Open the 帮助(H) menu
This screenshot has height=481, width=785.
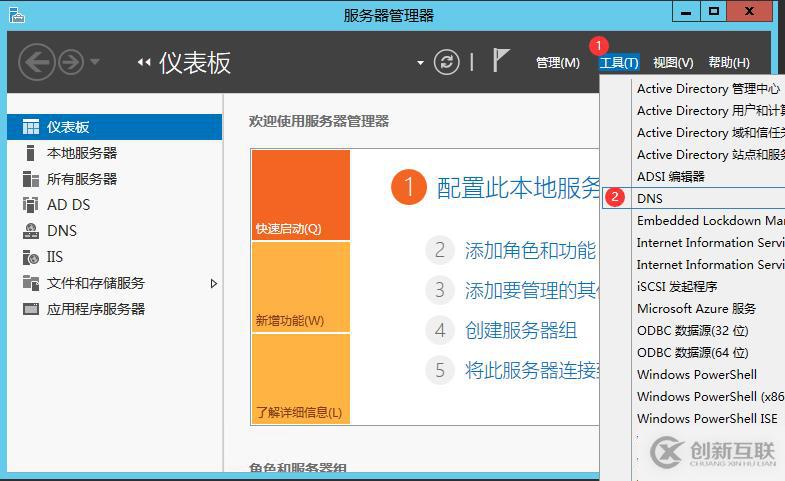(x=728, y=63)
